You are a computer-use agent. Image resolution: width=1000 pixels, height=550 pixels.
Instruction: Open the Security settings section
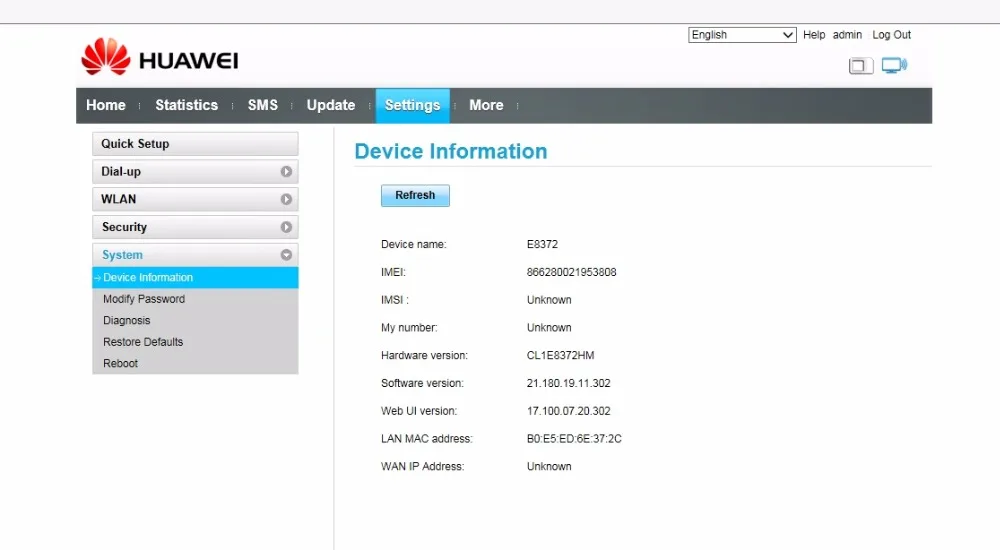pos(195,227)
